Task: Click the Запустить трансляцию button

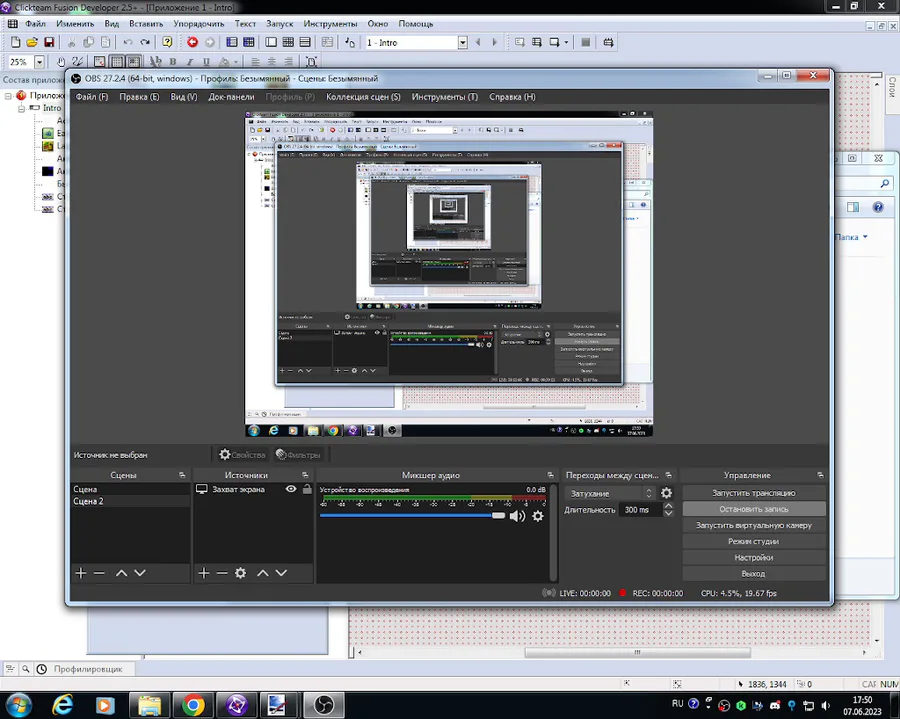Action: coord(753,493)
